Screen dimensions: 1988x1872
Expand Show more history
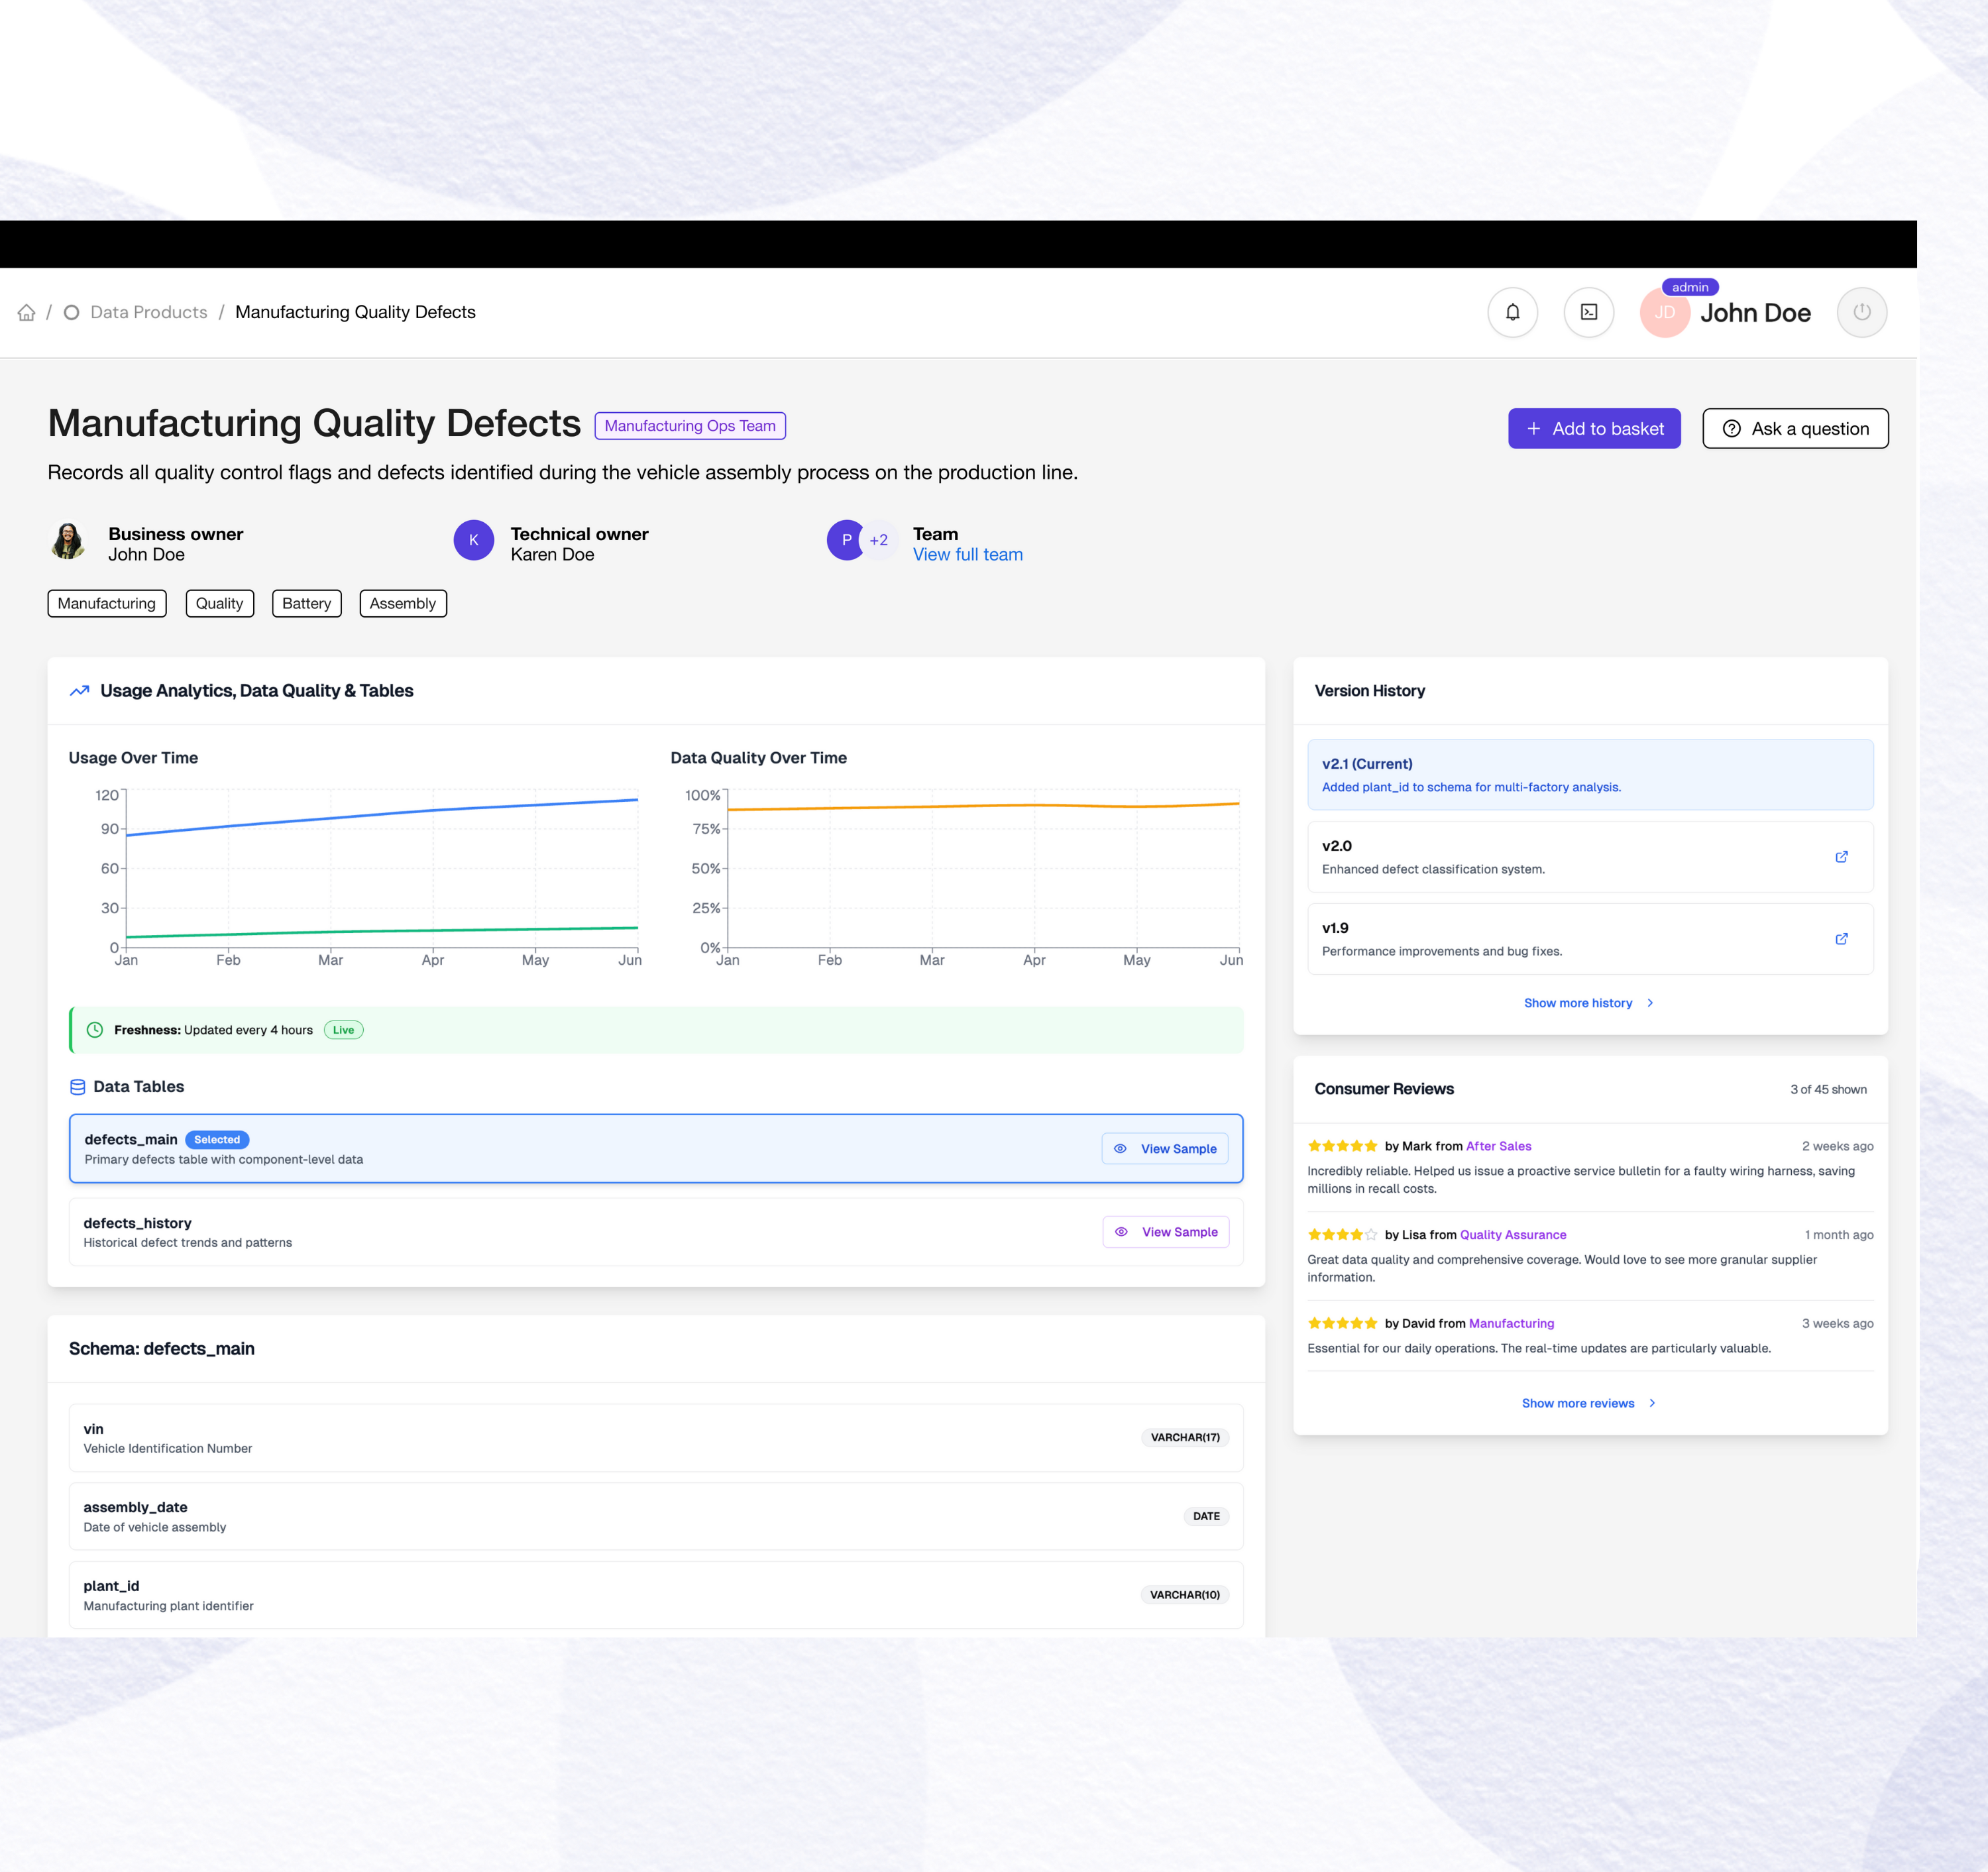[1589, 1003]
